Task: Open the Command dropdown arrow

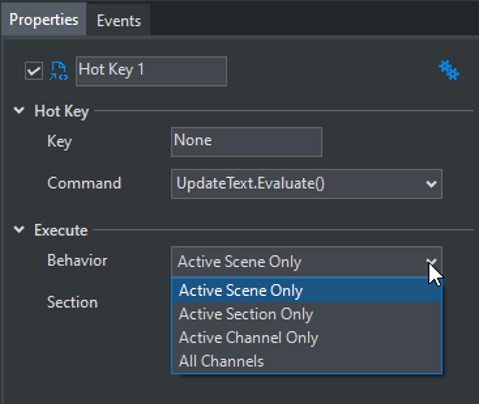Action: [431, 184]
